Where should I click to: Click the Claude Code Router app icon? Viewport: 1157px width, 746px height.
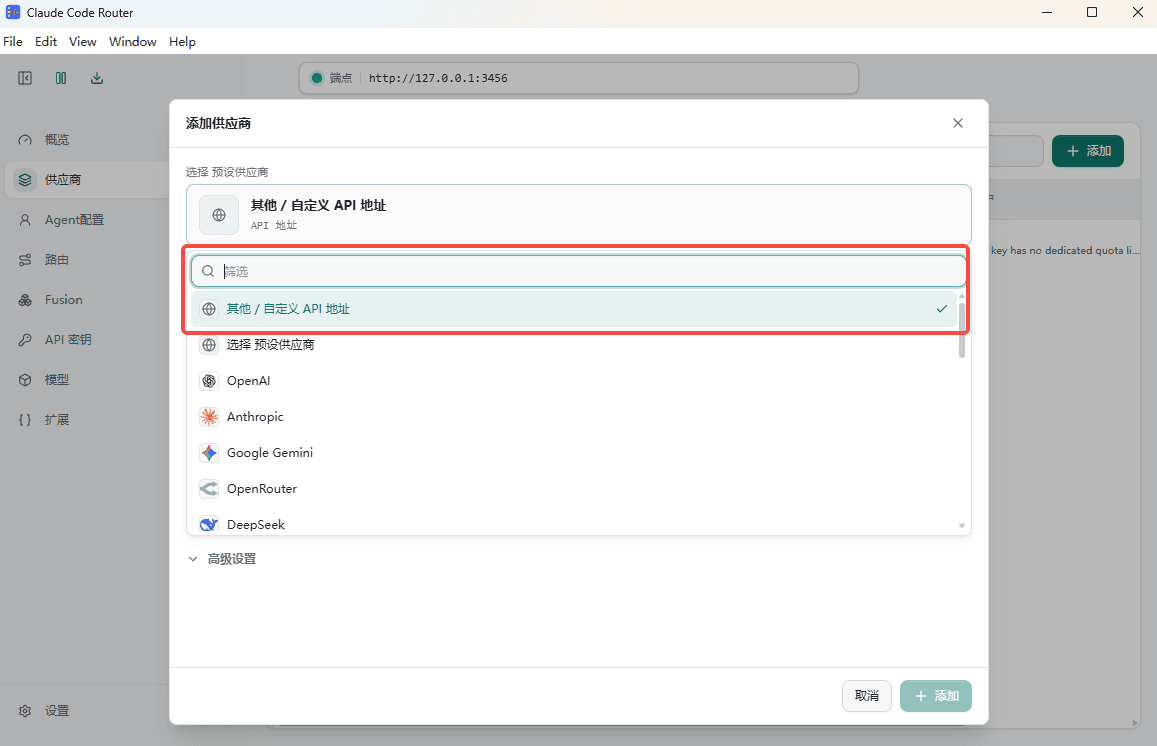pyautogui.click(x=13, y=13)
